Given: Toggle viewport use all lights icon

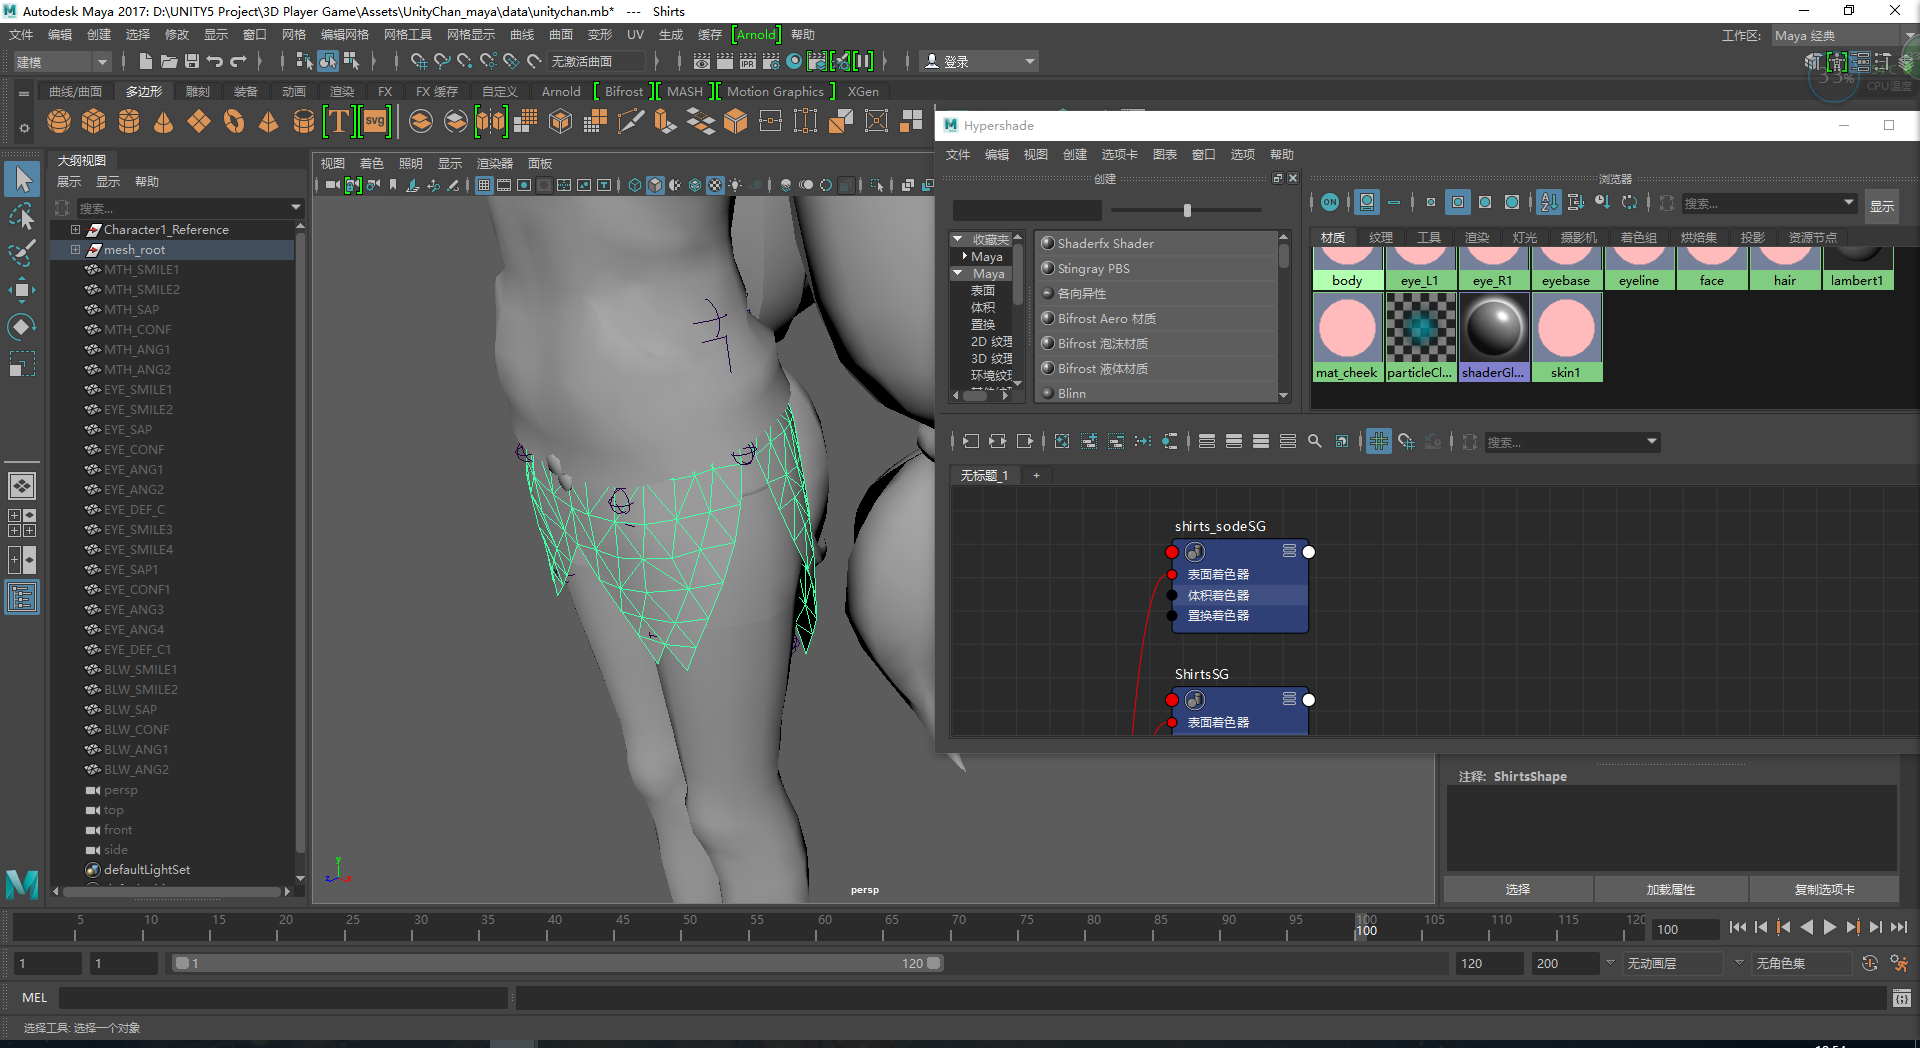Looking at the screenshot, I should pyautogui.click(x=735, y=185).
